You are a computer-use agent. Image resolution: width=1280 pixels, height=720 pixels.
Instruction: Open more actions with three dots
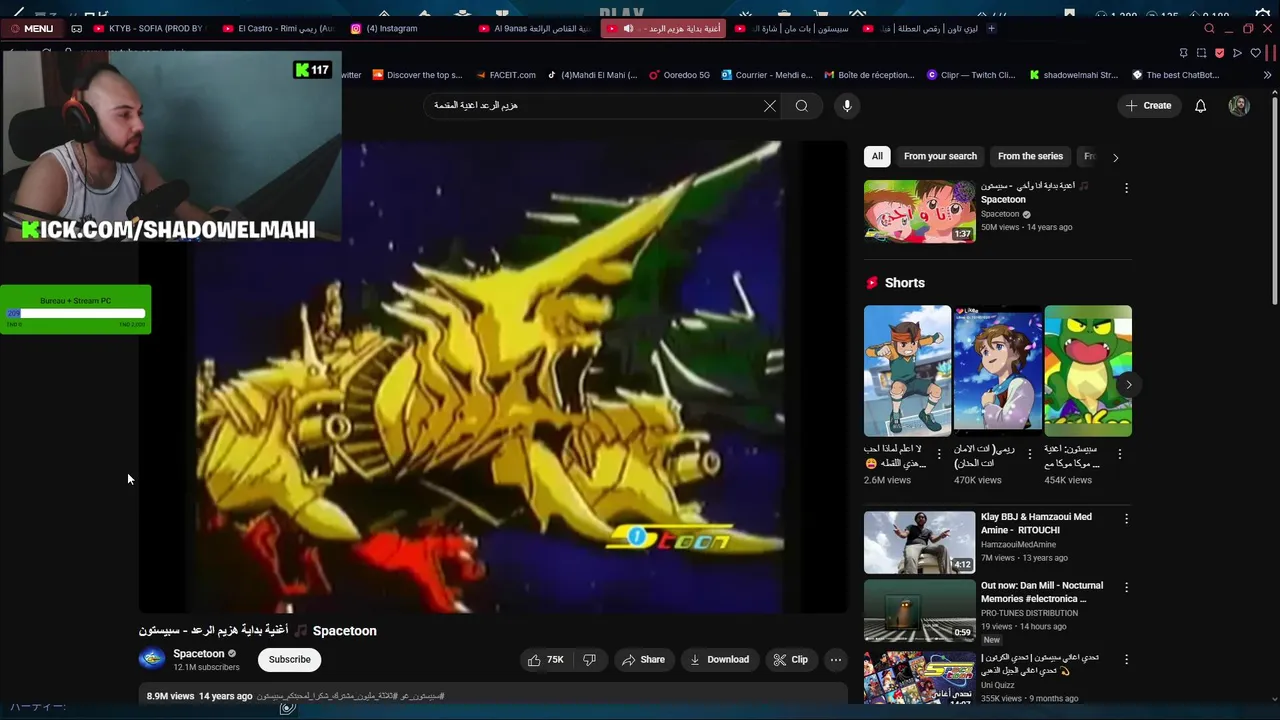[x=836, y=660]
